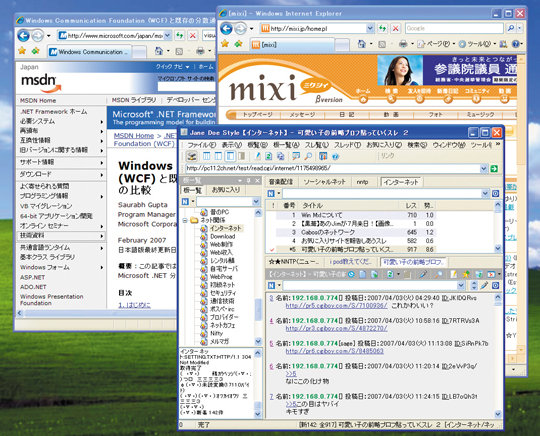The height and width of the screenshot is (436, 540).
Task: Show hidden menus via the » chevron in Jane Doe
Action: point(498,144)
